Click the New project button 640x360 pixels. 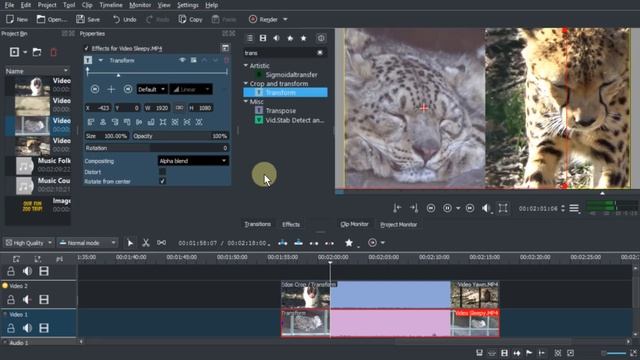(17, 19)
